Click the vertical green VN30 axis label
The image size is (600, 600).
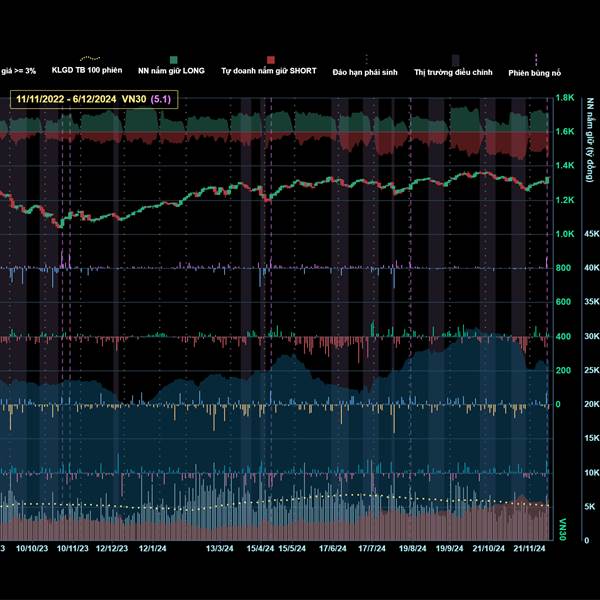coord(562,530)
